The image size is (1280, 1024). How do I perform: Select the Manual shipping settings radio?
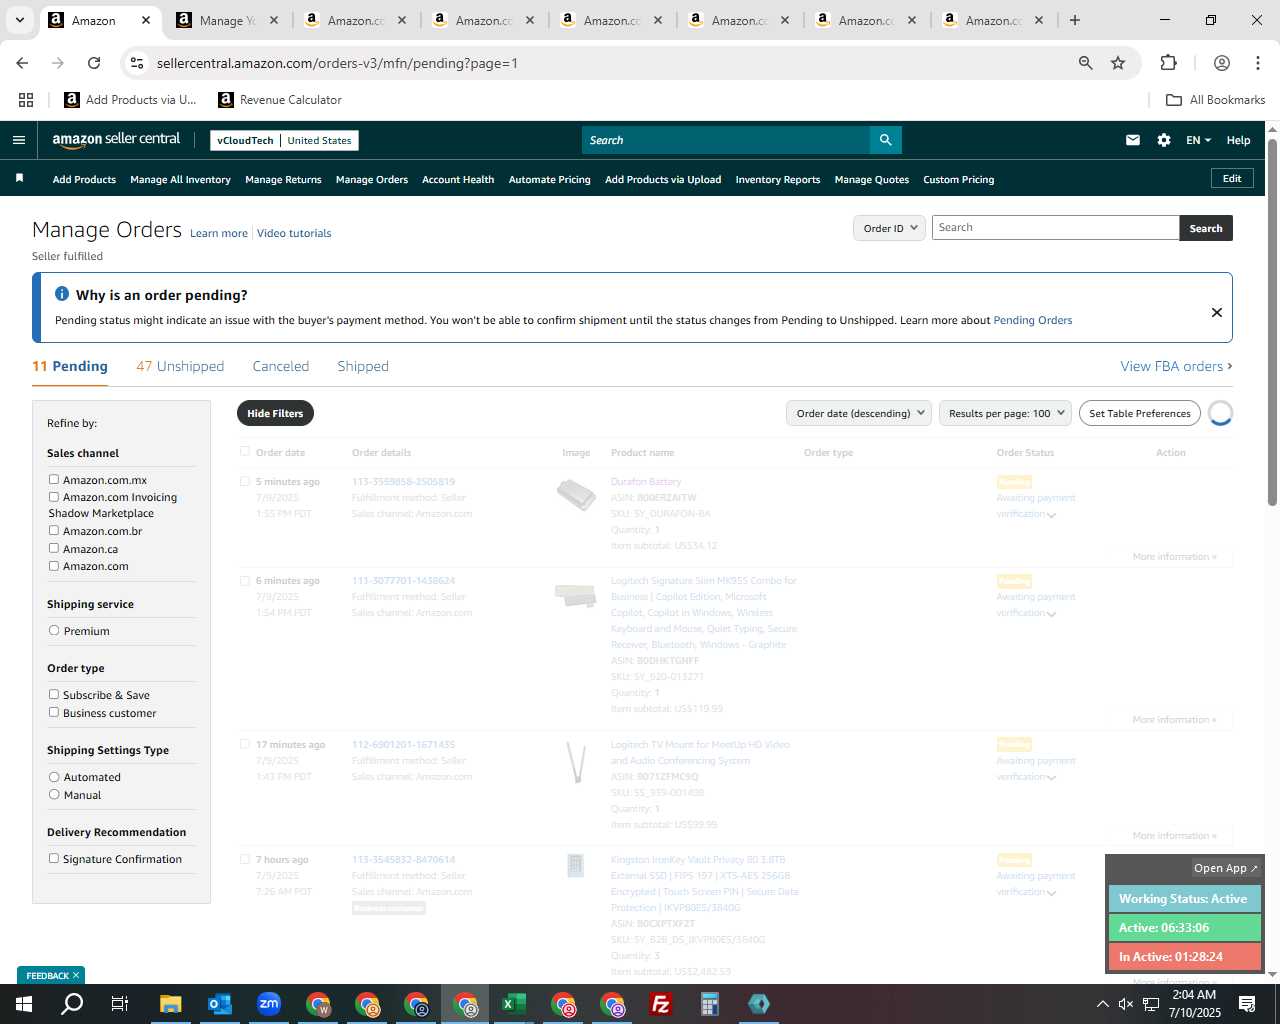click(54, 794)
